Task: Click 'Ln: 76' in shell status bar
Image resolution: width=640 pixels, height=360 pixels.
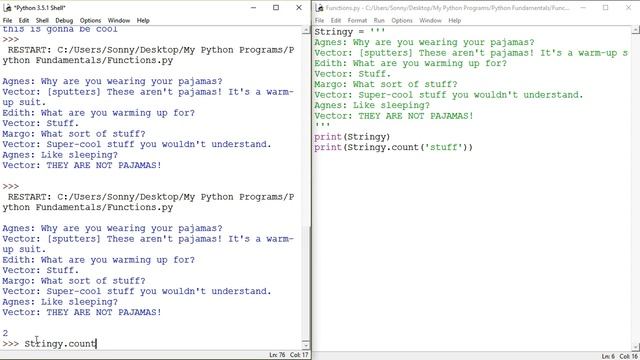Action: click(277, 355)
